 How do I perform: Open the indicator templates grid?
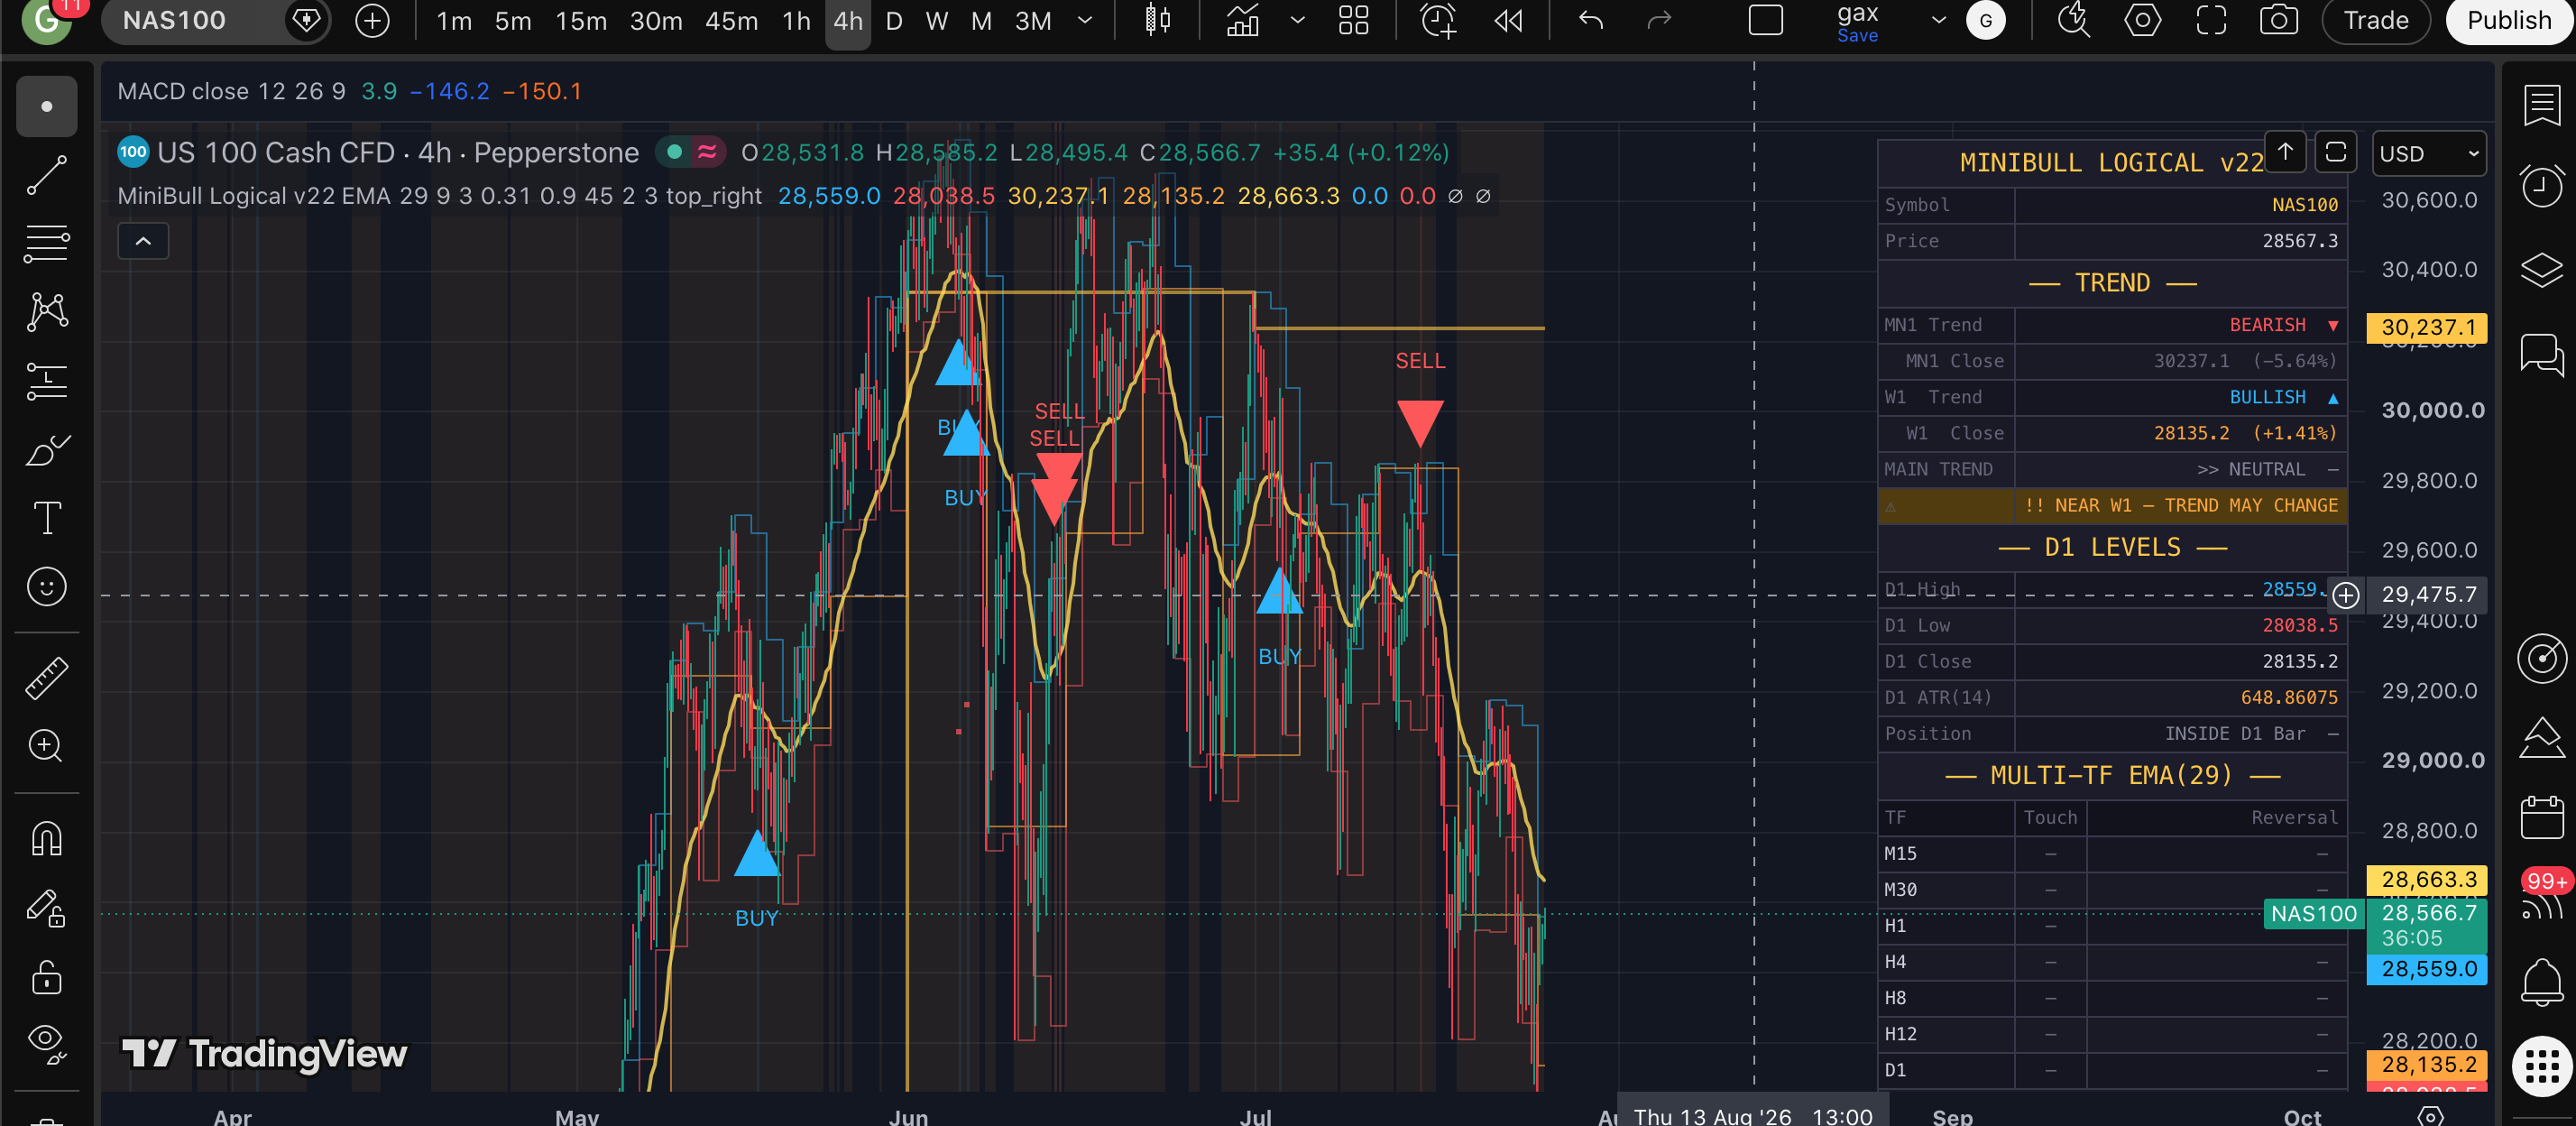pos(1353,20)
